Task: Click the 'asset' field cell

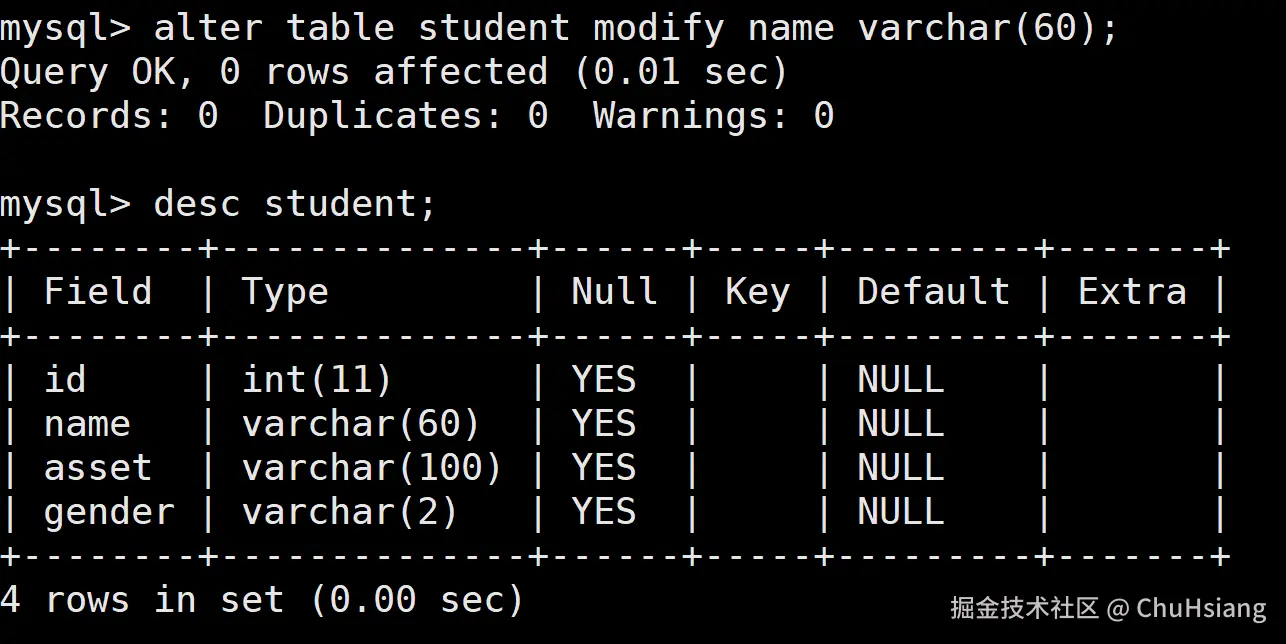Action: pos(98,468)
